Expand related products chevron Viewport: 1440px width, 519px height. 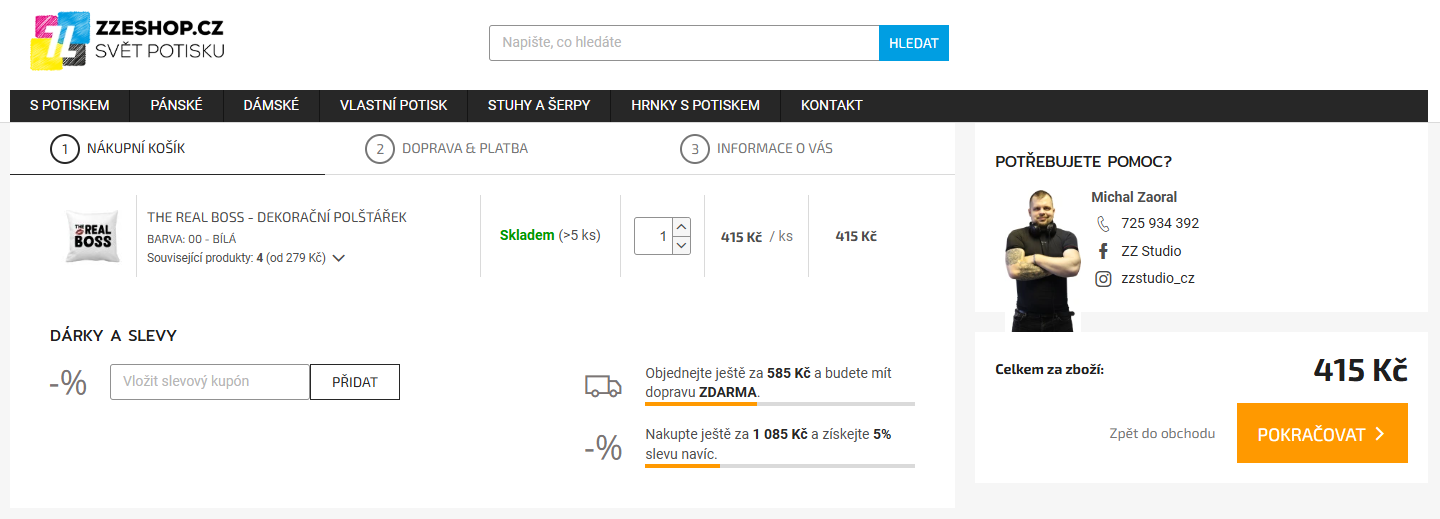click(339, 258)
